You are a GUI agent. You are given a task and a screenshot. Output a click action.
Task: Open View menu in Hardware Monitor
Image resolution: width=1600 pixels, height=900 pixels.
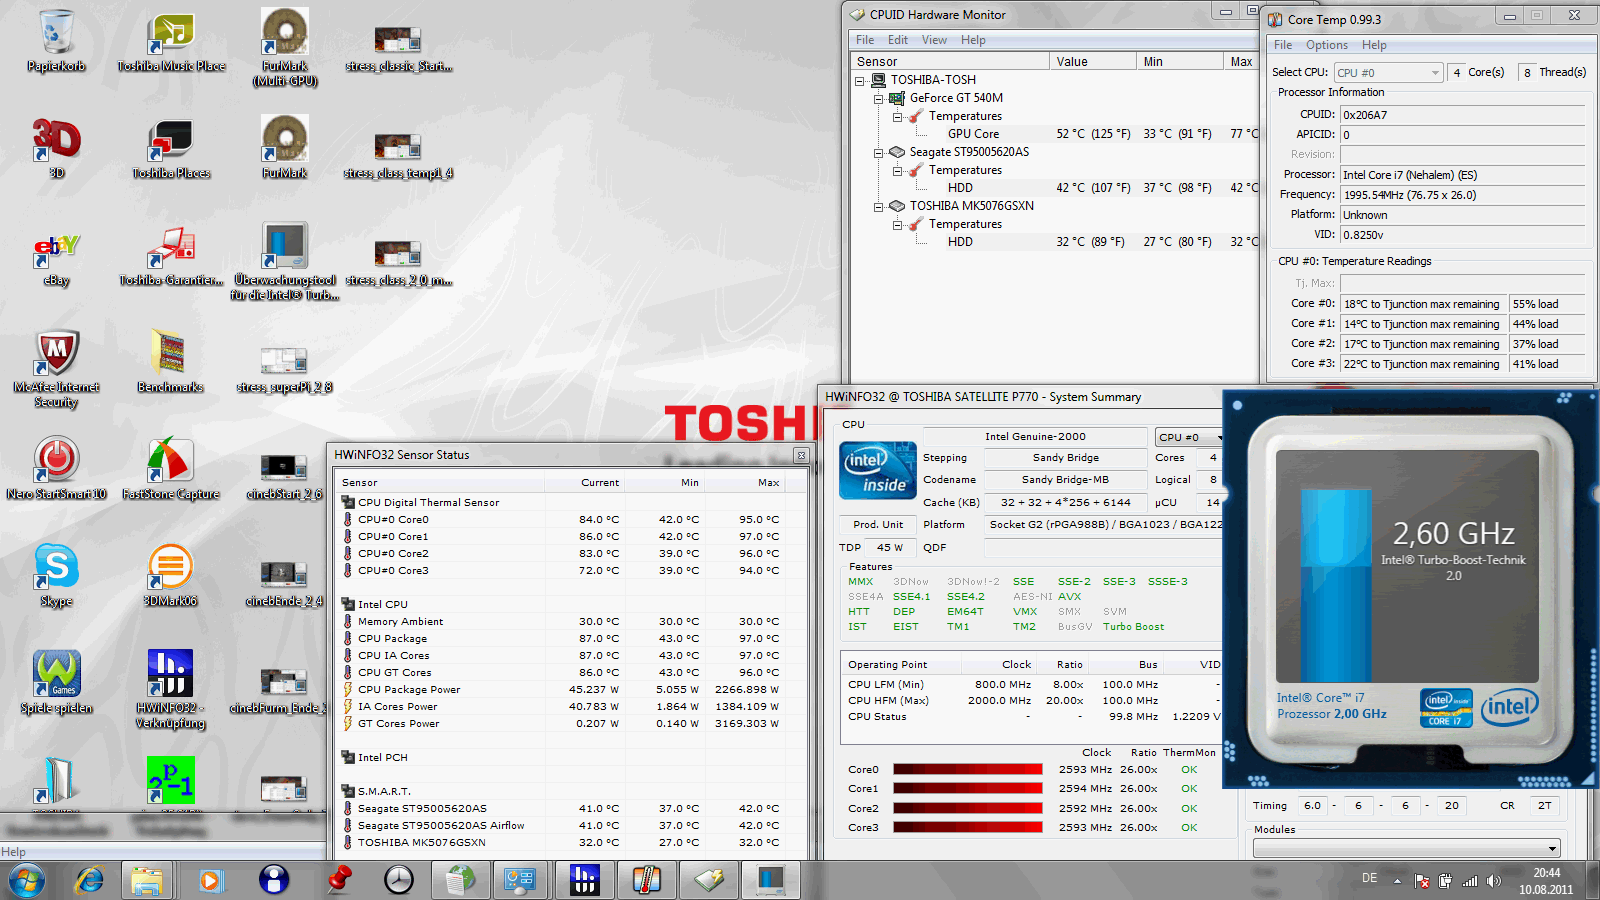tap(934, 40)
